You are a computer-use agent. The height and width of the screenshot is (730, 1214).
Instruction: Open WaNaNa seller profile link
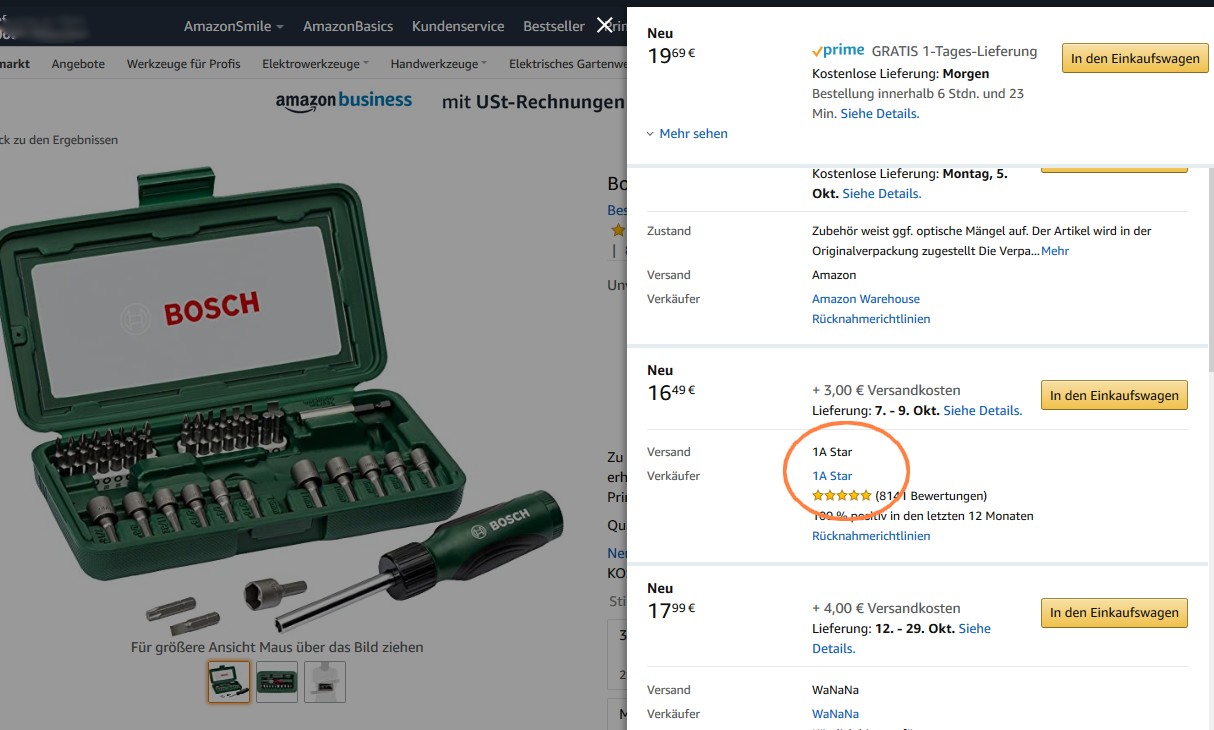click(835, 714)
